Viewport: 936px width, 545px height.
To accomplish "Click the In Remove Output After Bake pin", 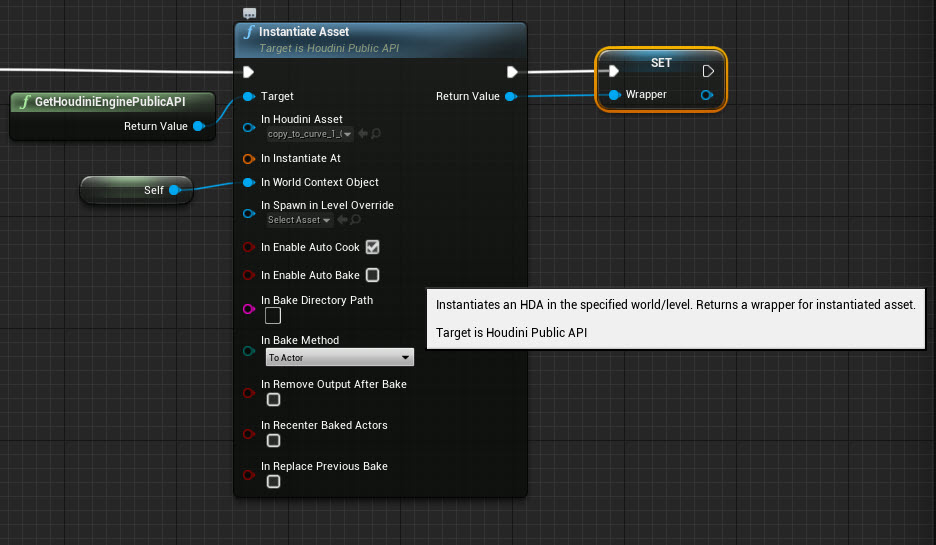I will click(x=248, y=393).
